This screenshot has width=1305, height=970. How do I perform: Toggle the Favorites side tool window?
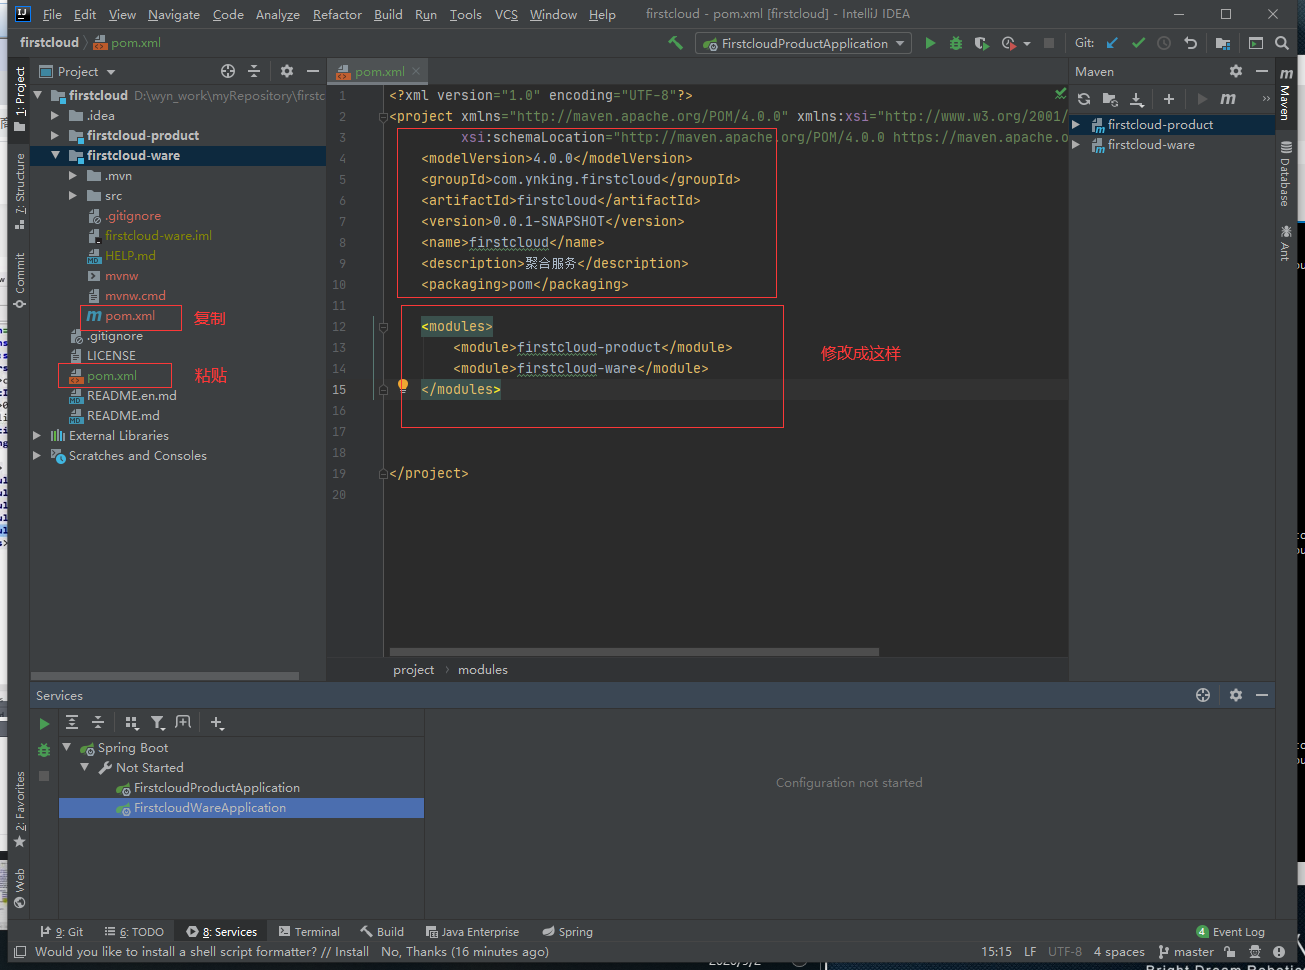tap(20, 808)
